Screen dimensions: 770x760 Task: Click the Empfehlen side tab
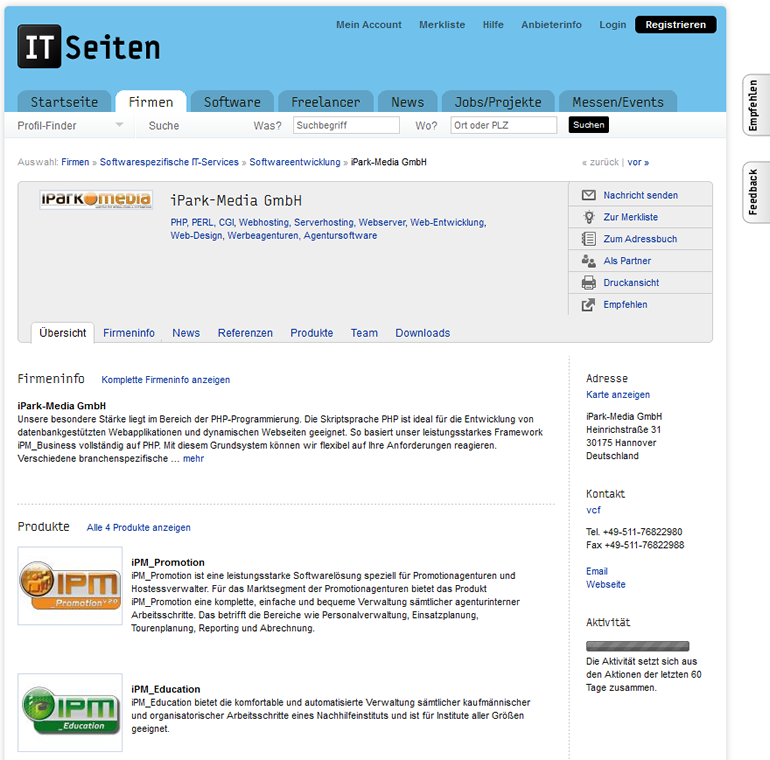tap(754, 105)
